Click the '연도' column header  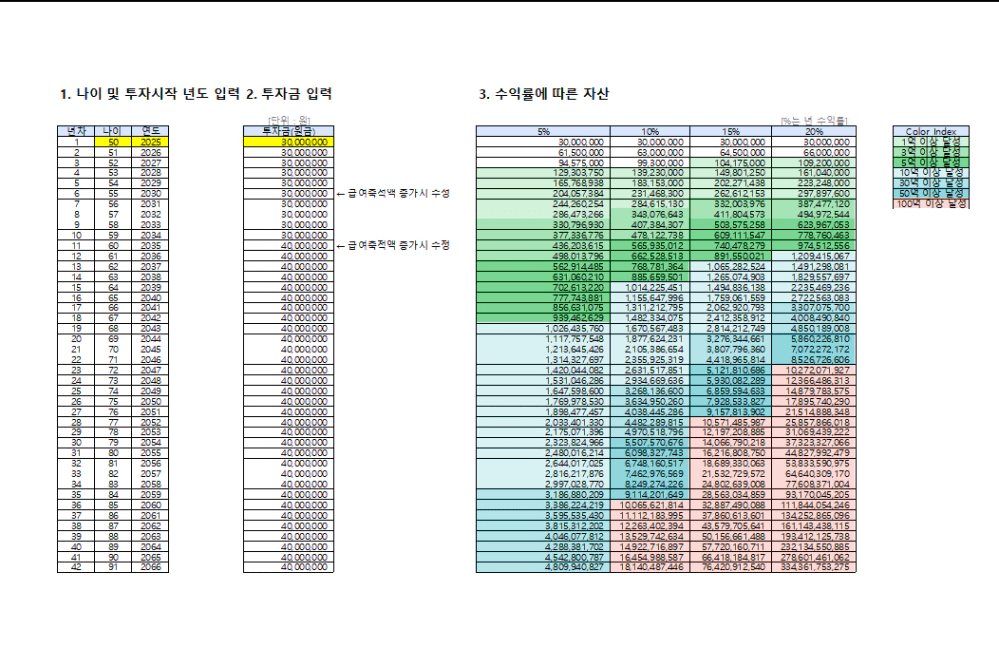[x=150, y=131]
